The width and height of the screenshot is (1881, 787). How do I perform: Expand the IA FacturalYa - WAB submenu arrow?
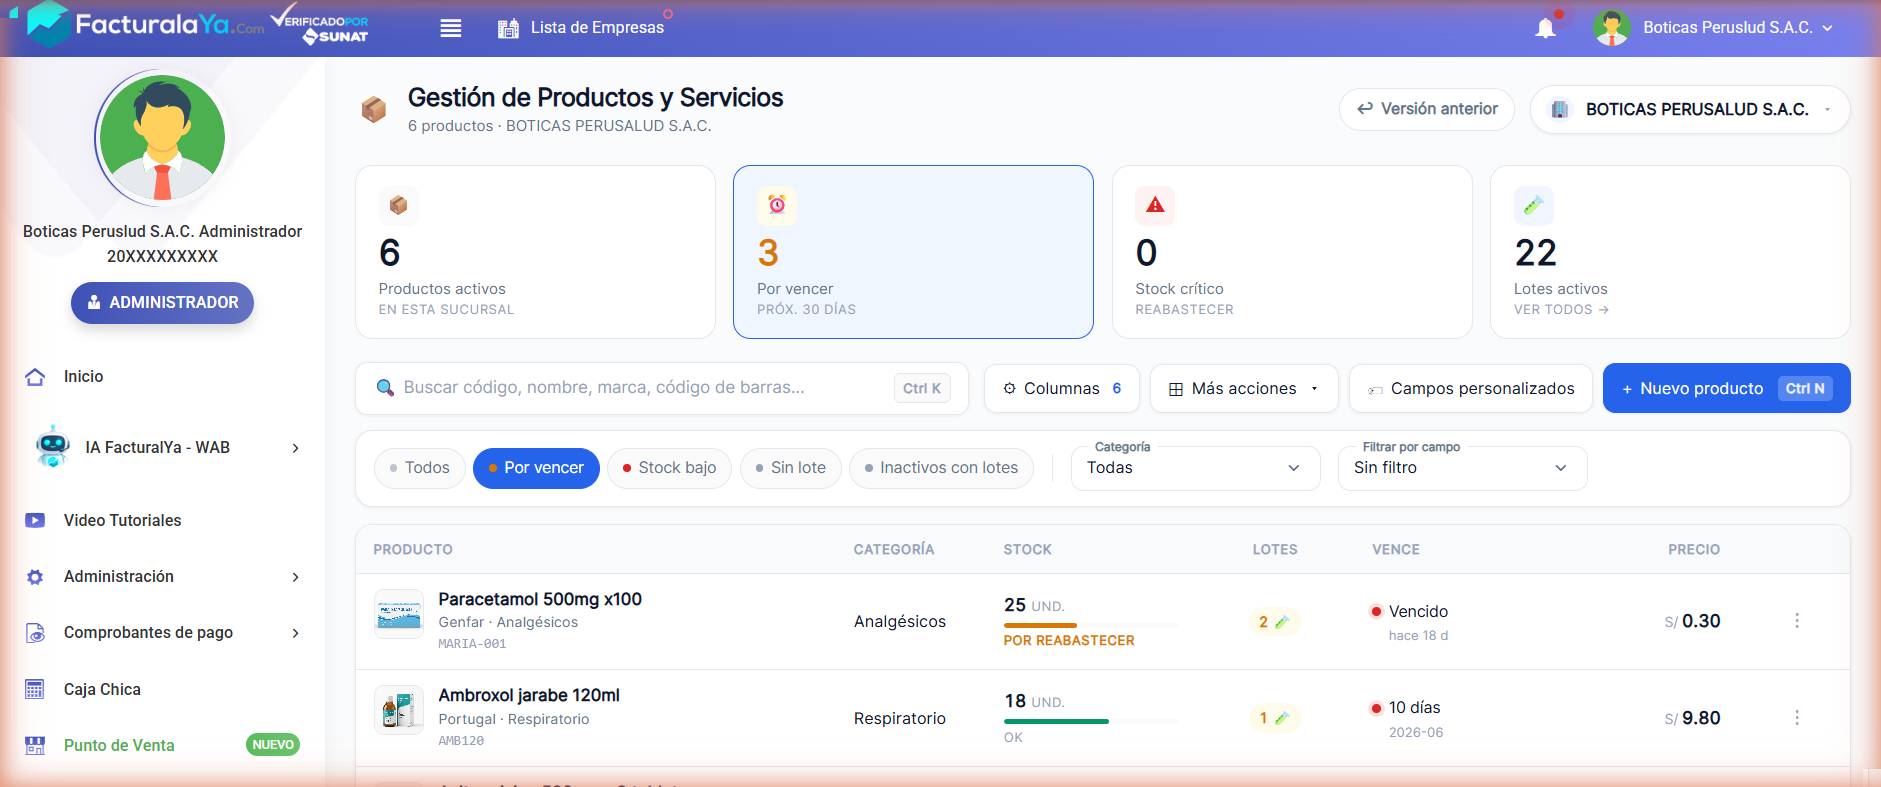(x=295, y=448)
